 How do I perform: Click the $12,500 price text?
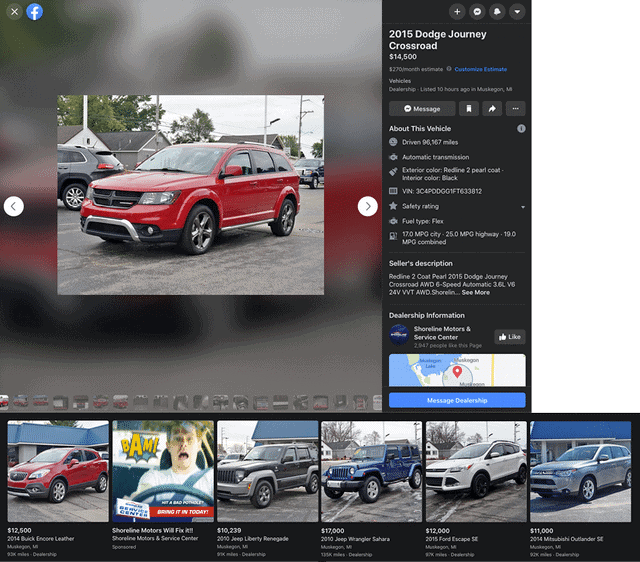point(19,531)
